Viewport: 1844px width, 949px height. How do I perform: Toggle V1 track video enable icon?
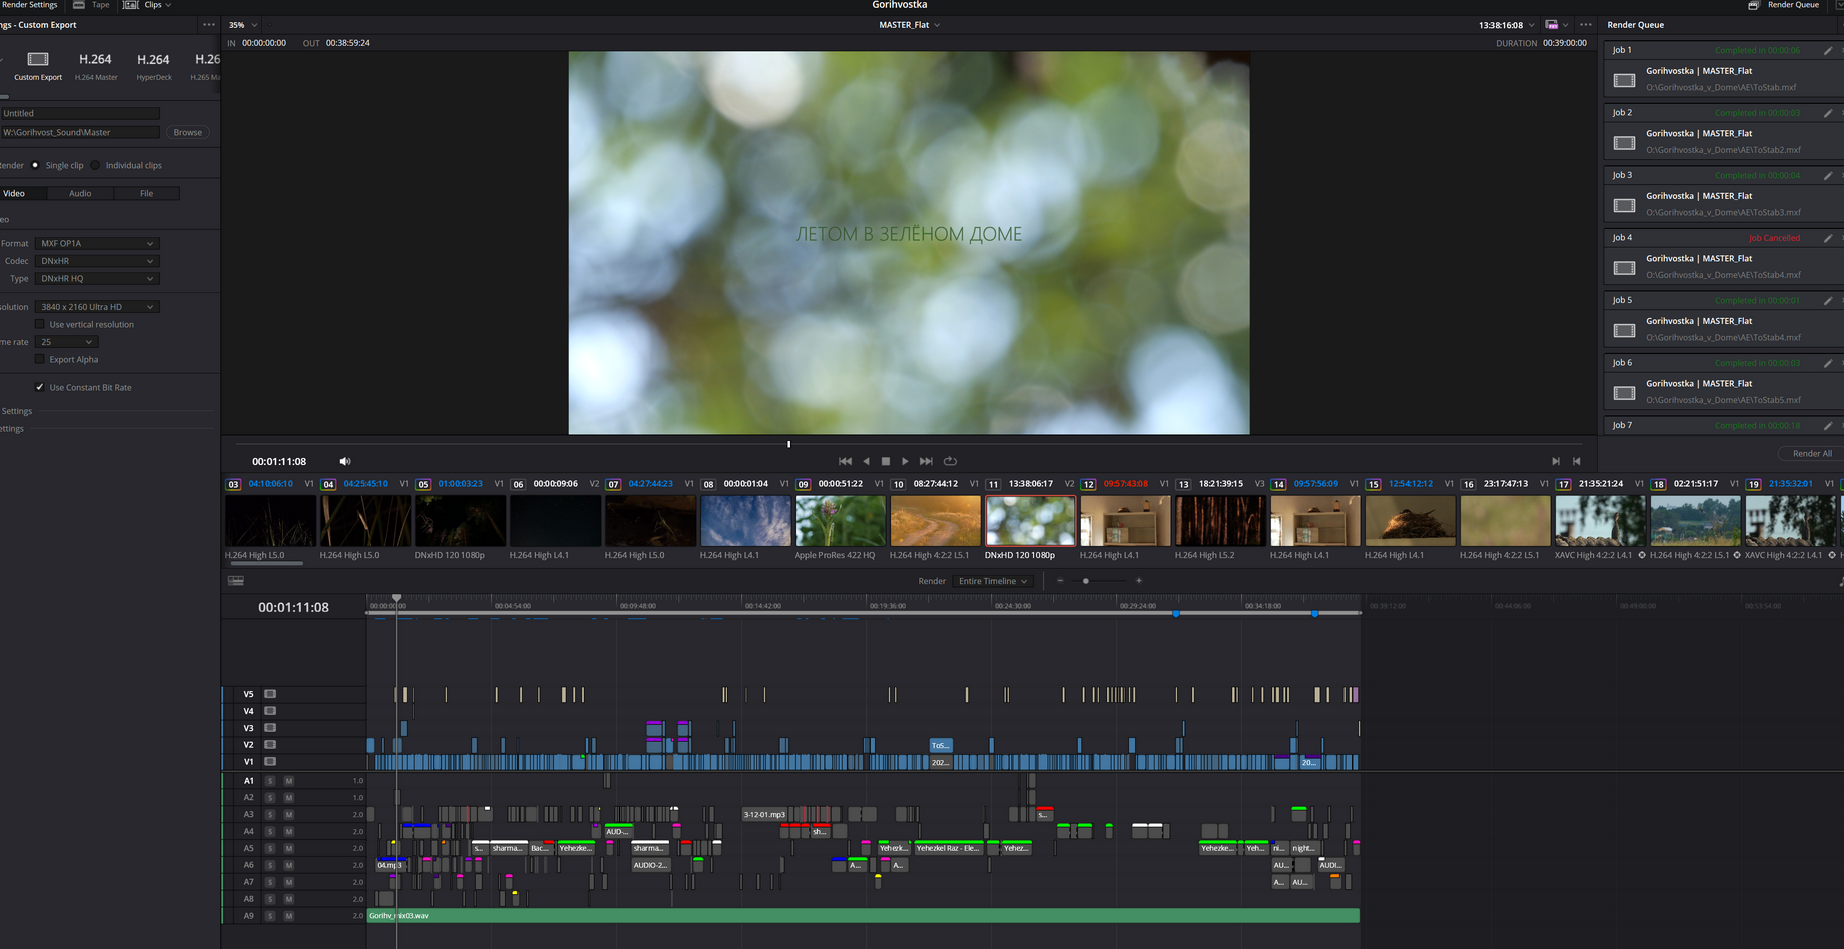point(270,762)
